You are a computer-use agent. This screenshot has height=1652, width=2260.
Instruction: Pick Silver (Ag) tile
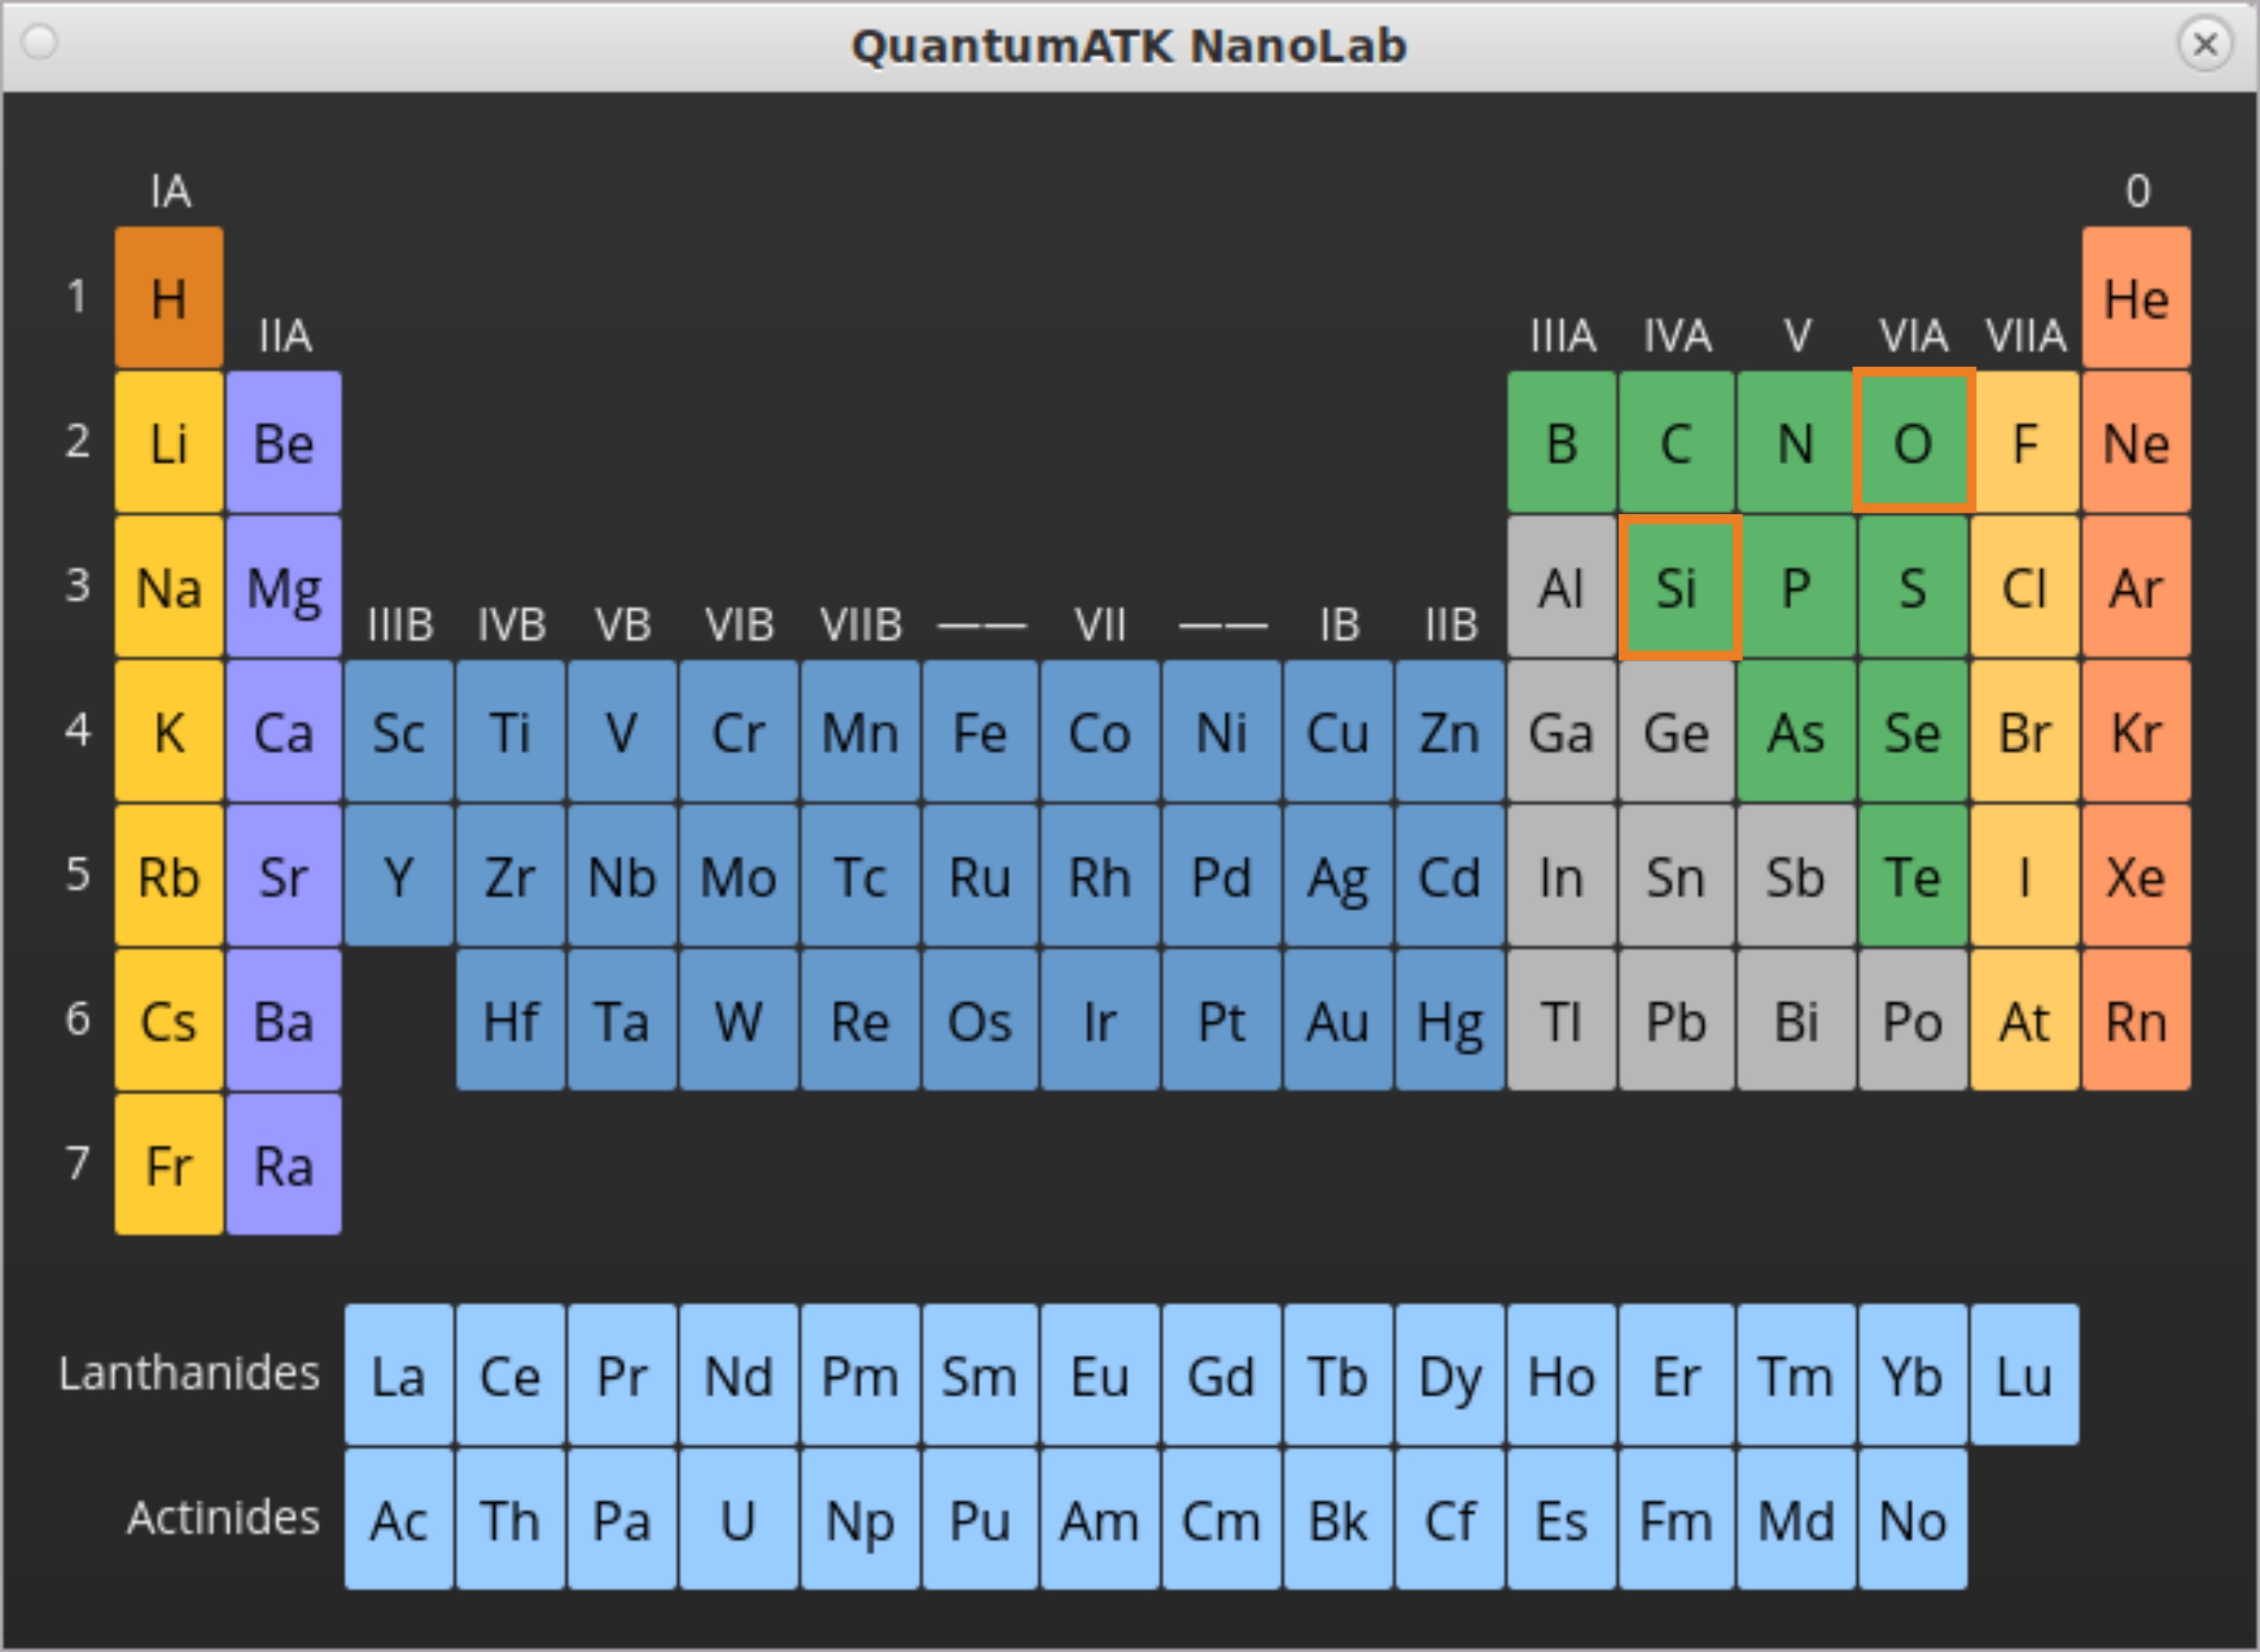[1339, 875]
